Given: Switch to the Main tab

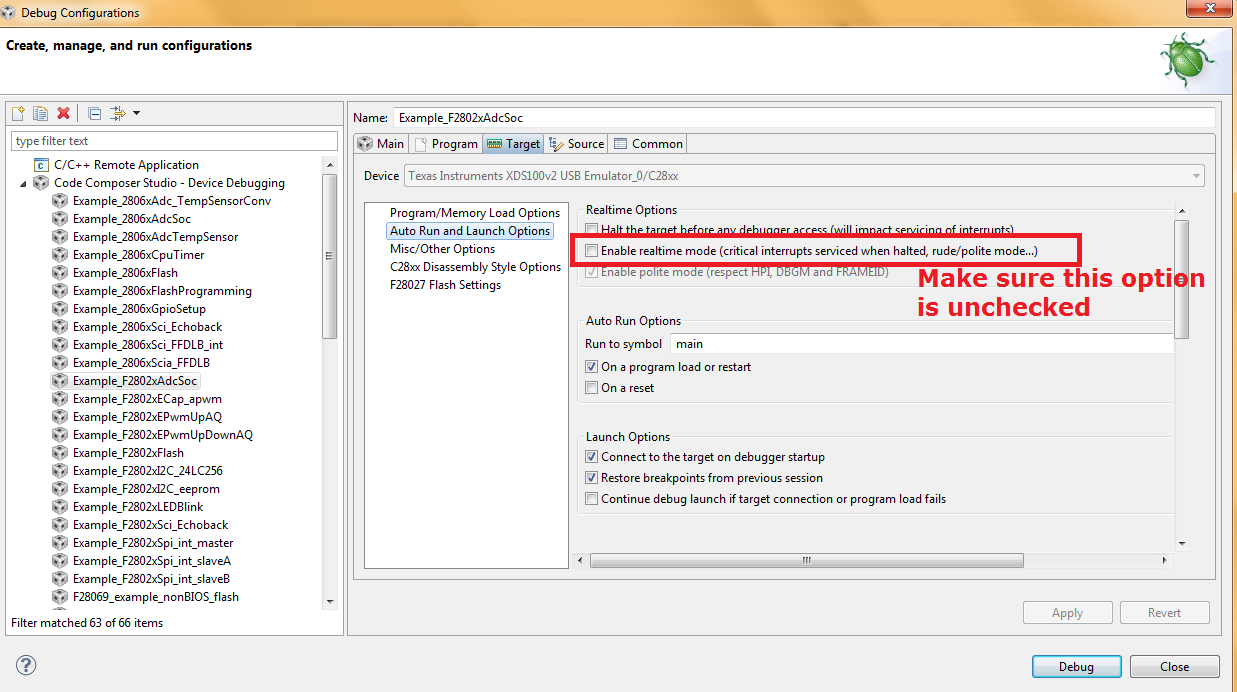Looking at the screenshot, I should pos(380,144).
